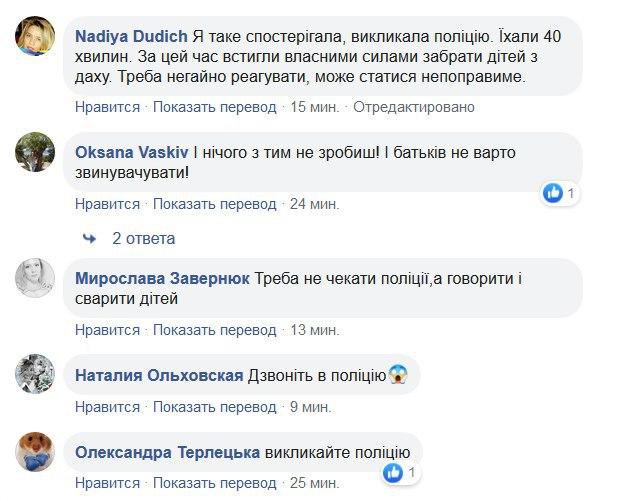
Task: Click the reply arrow icon beside 2 ответа
Action: (89, 239)
